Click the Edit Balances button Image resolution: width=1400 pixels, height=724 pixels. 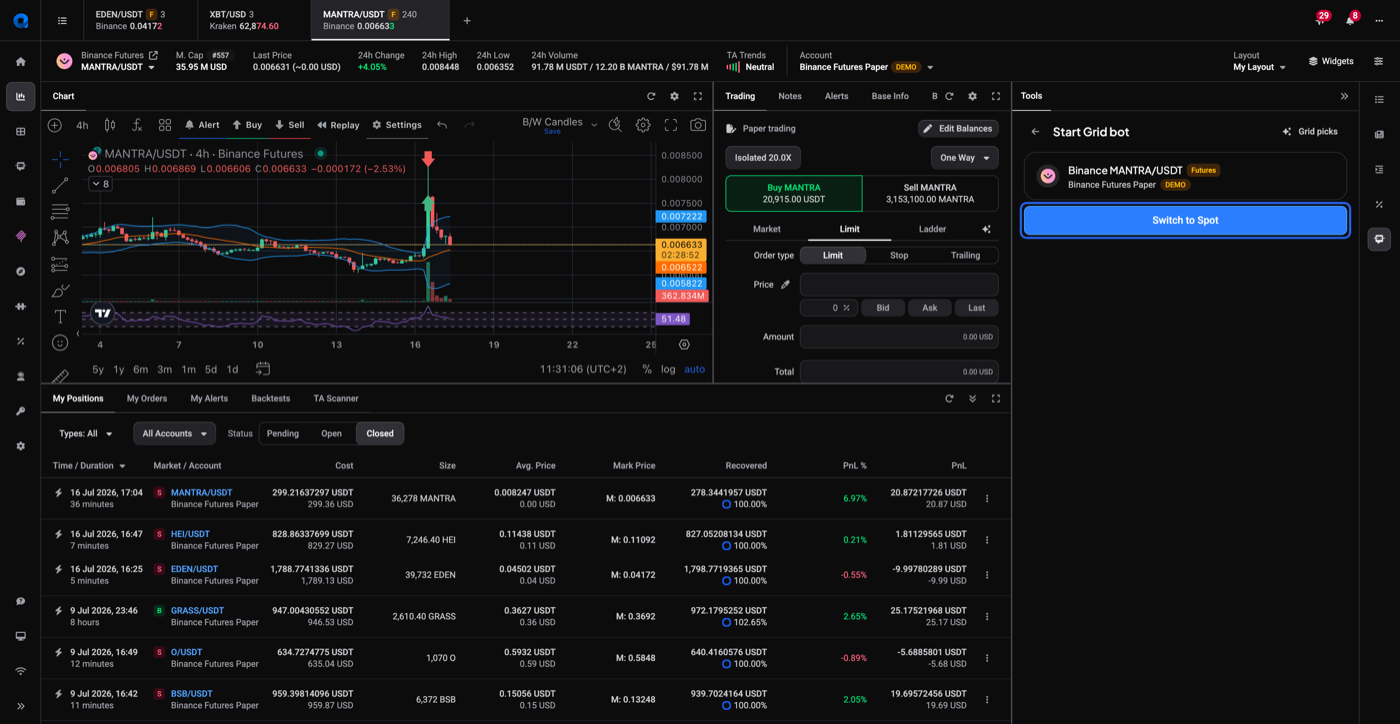click(x=958, y=128)
